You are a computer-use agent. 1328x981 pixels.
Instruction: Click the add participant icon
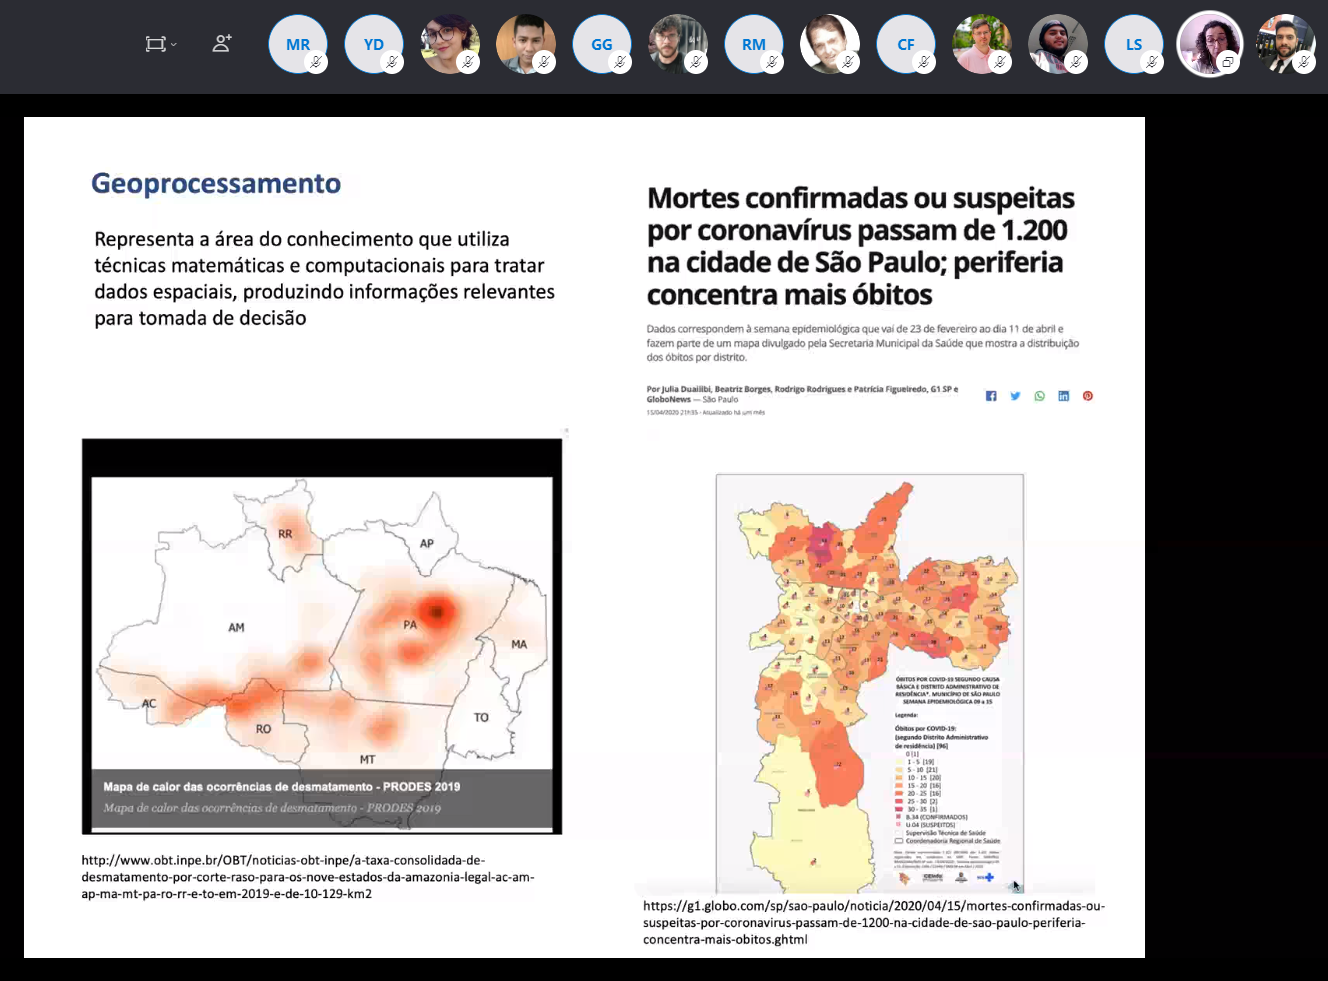[x=222, y=44]
